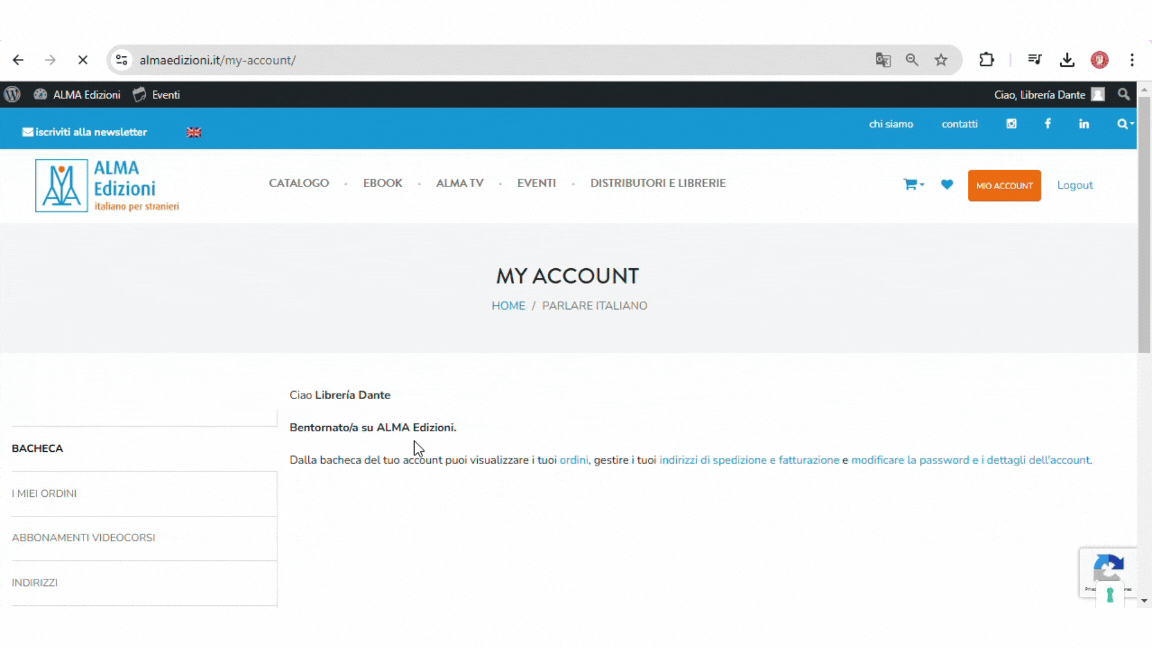Expand the site search dropdown
This screenshot has height=648, width=1152.
pos(1125,124)
